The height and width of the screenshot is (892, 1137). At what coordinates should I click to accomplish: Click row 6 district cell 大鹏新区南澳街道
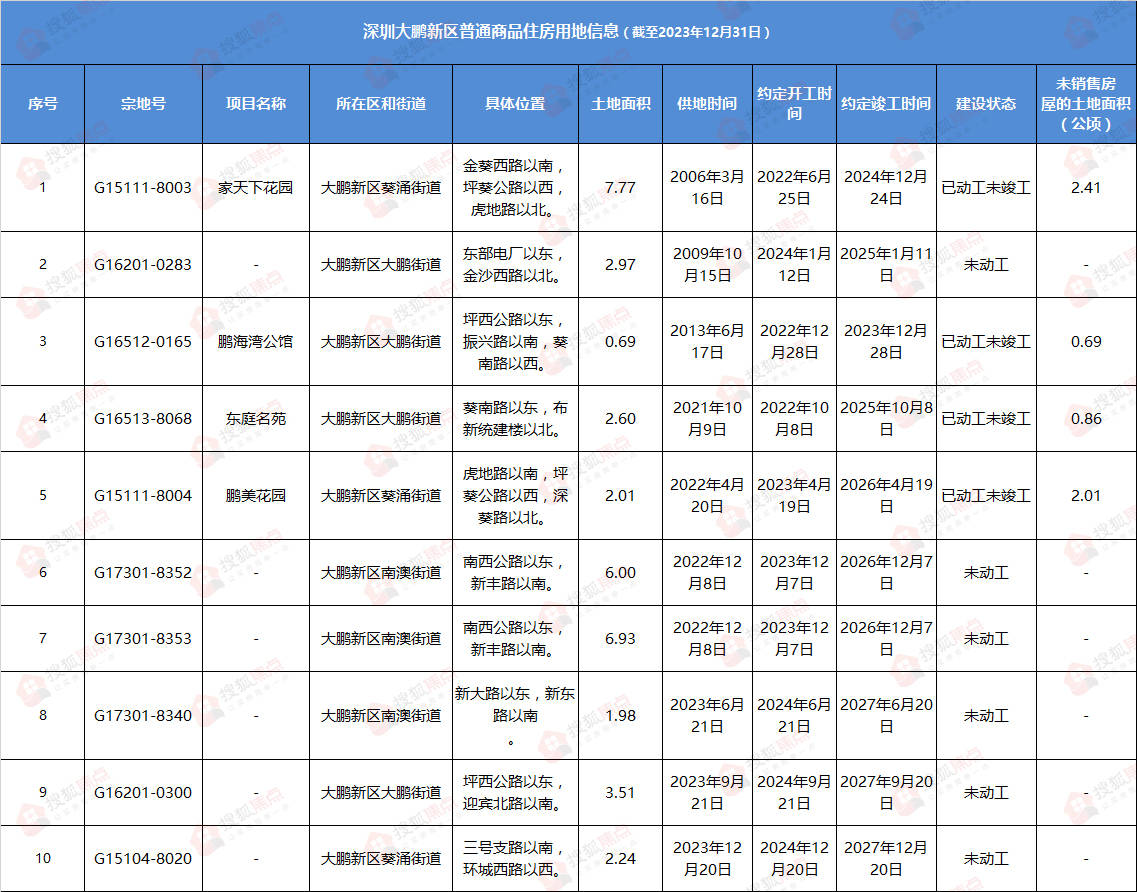[x=381, y=573]
